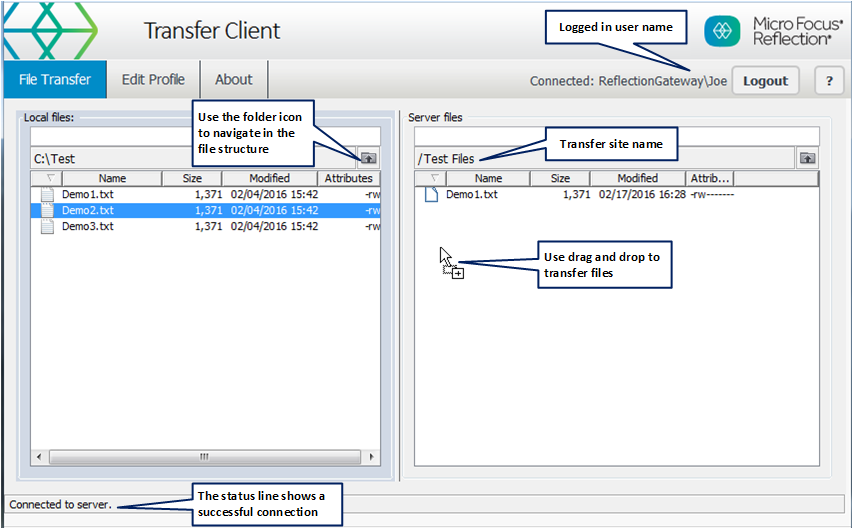Select Demo2.txt file icon in local files
This screenshot has height=529, width=853.
tap(48, 210)
